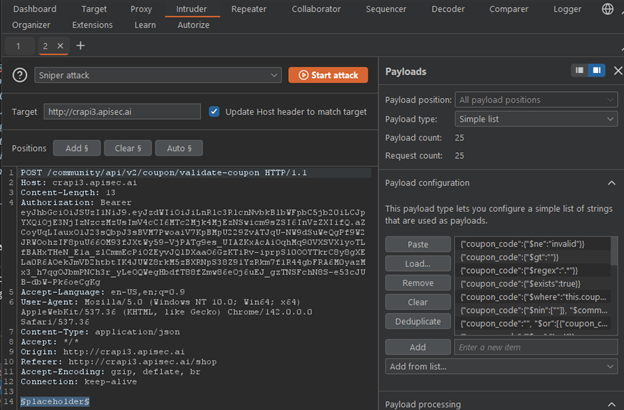The height and width of the screenshot is (410, 624).
Task: Switch to the Proxy tab
Action: (x=141, y=9)
